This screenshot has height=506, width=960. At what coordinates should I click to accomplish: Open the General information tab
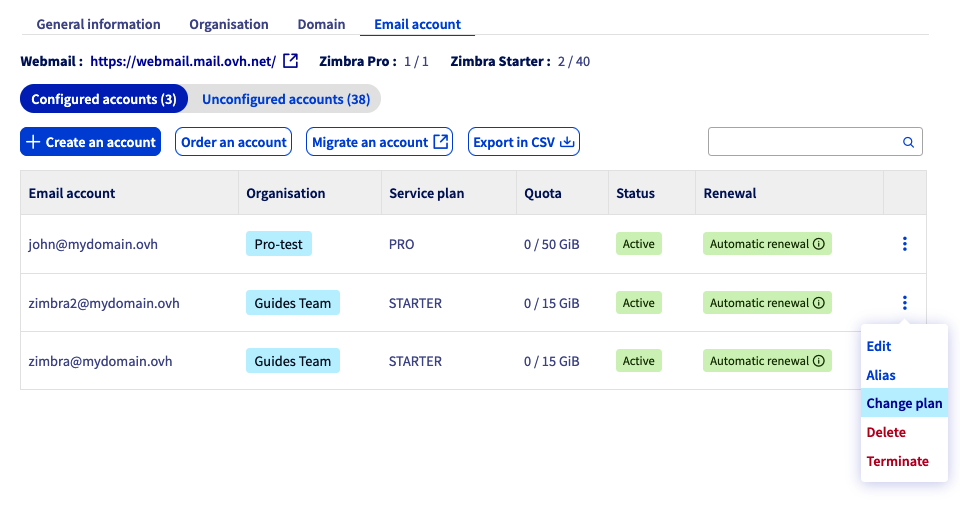pos(98,24)
